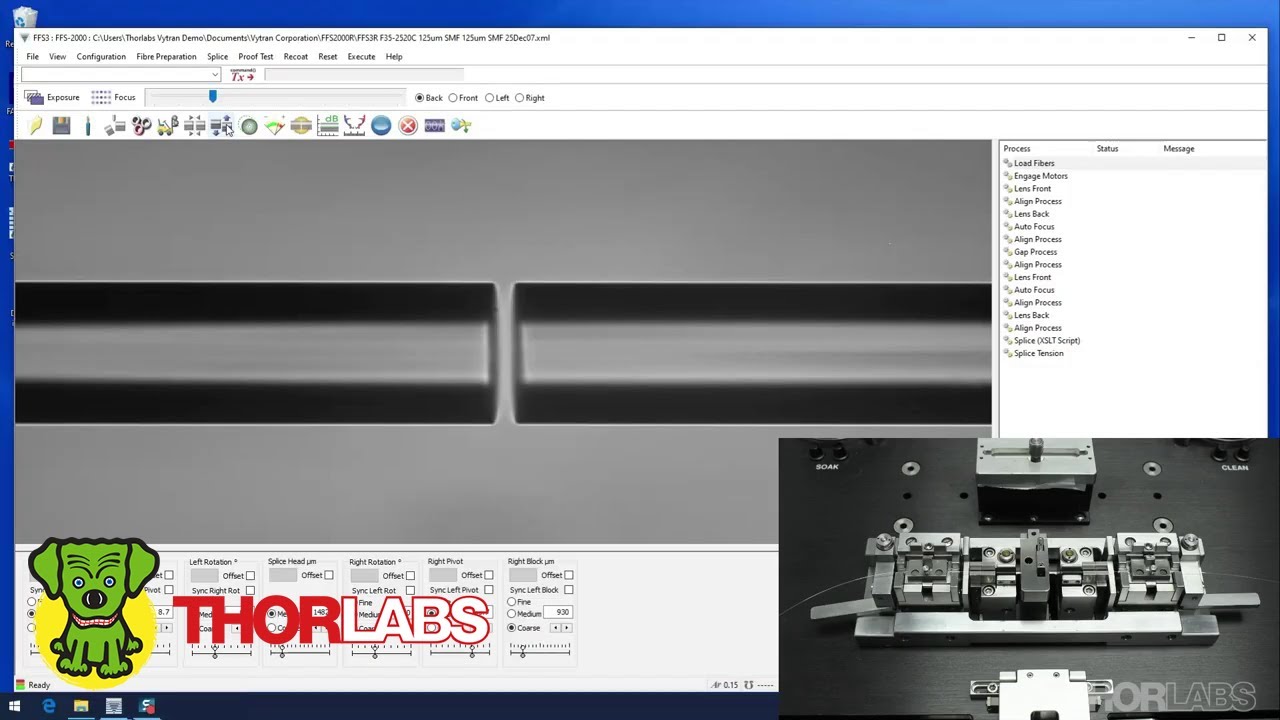Click the blue oval toolbar icon
Screen dimensions: 1280x720
(381, 125)
